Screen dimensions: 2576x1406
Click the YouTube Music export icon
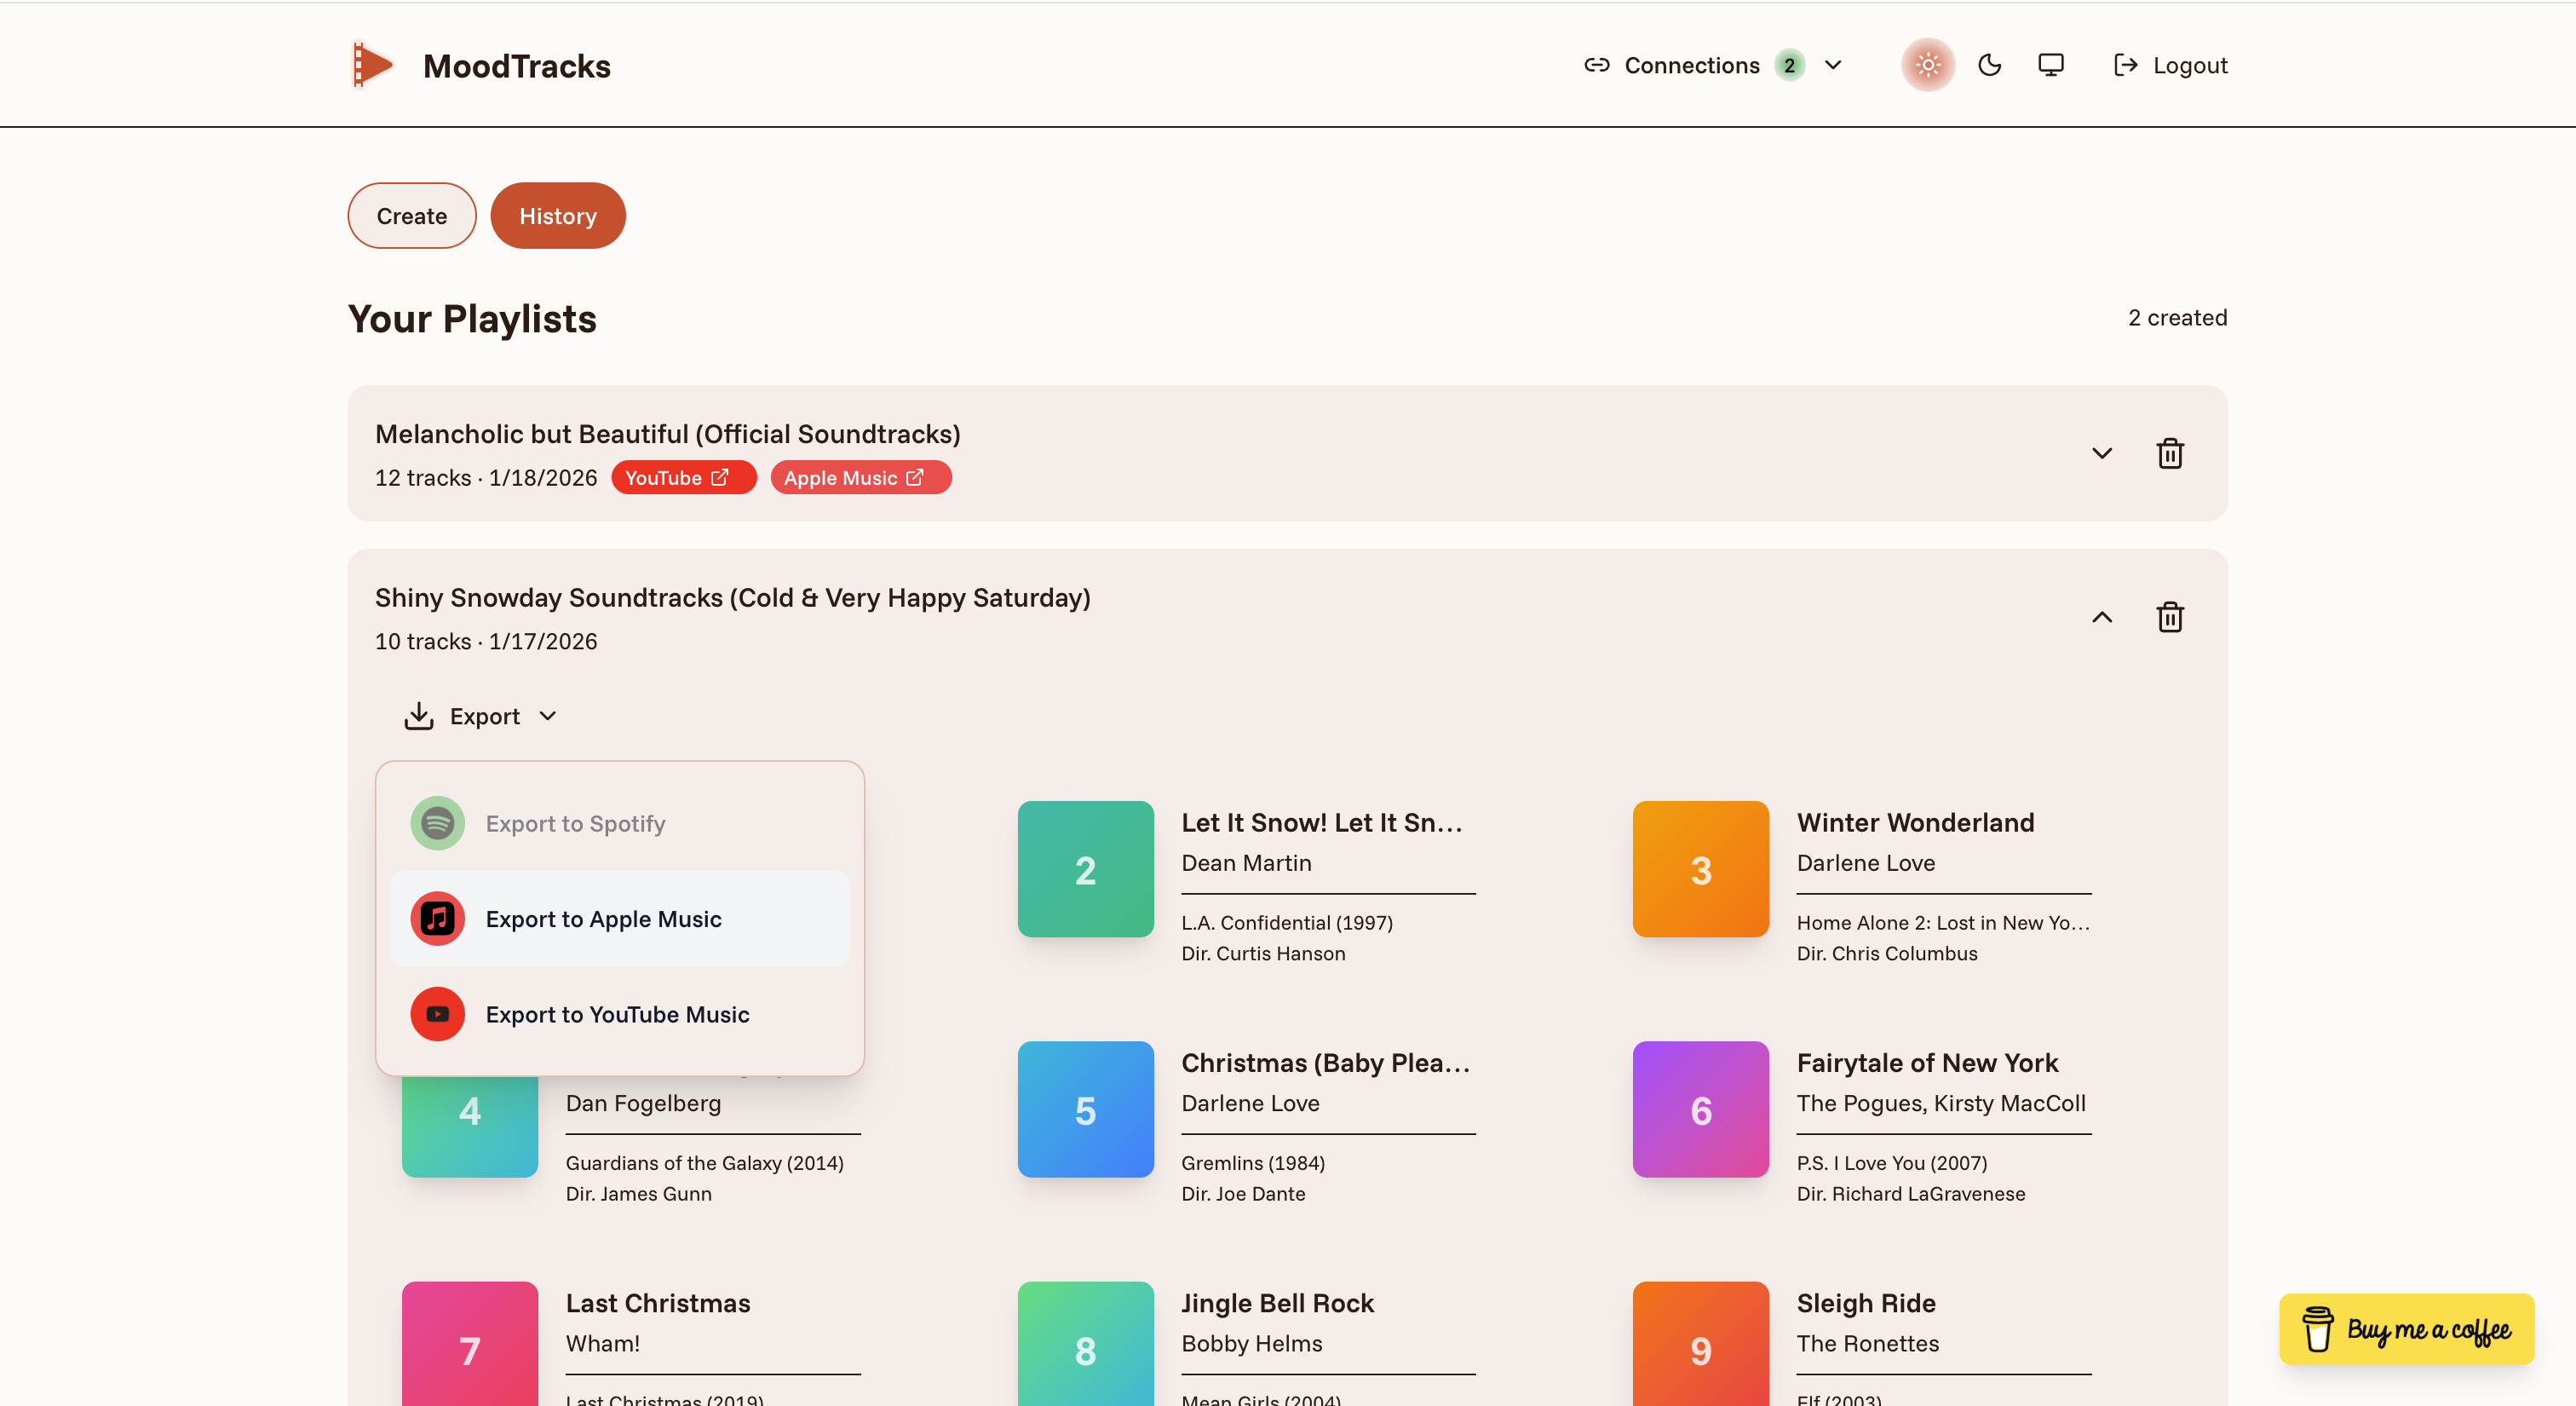point(437,1014)
